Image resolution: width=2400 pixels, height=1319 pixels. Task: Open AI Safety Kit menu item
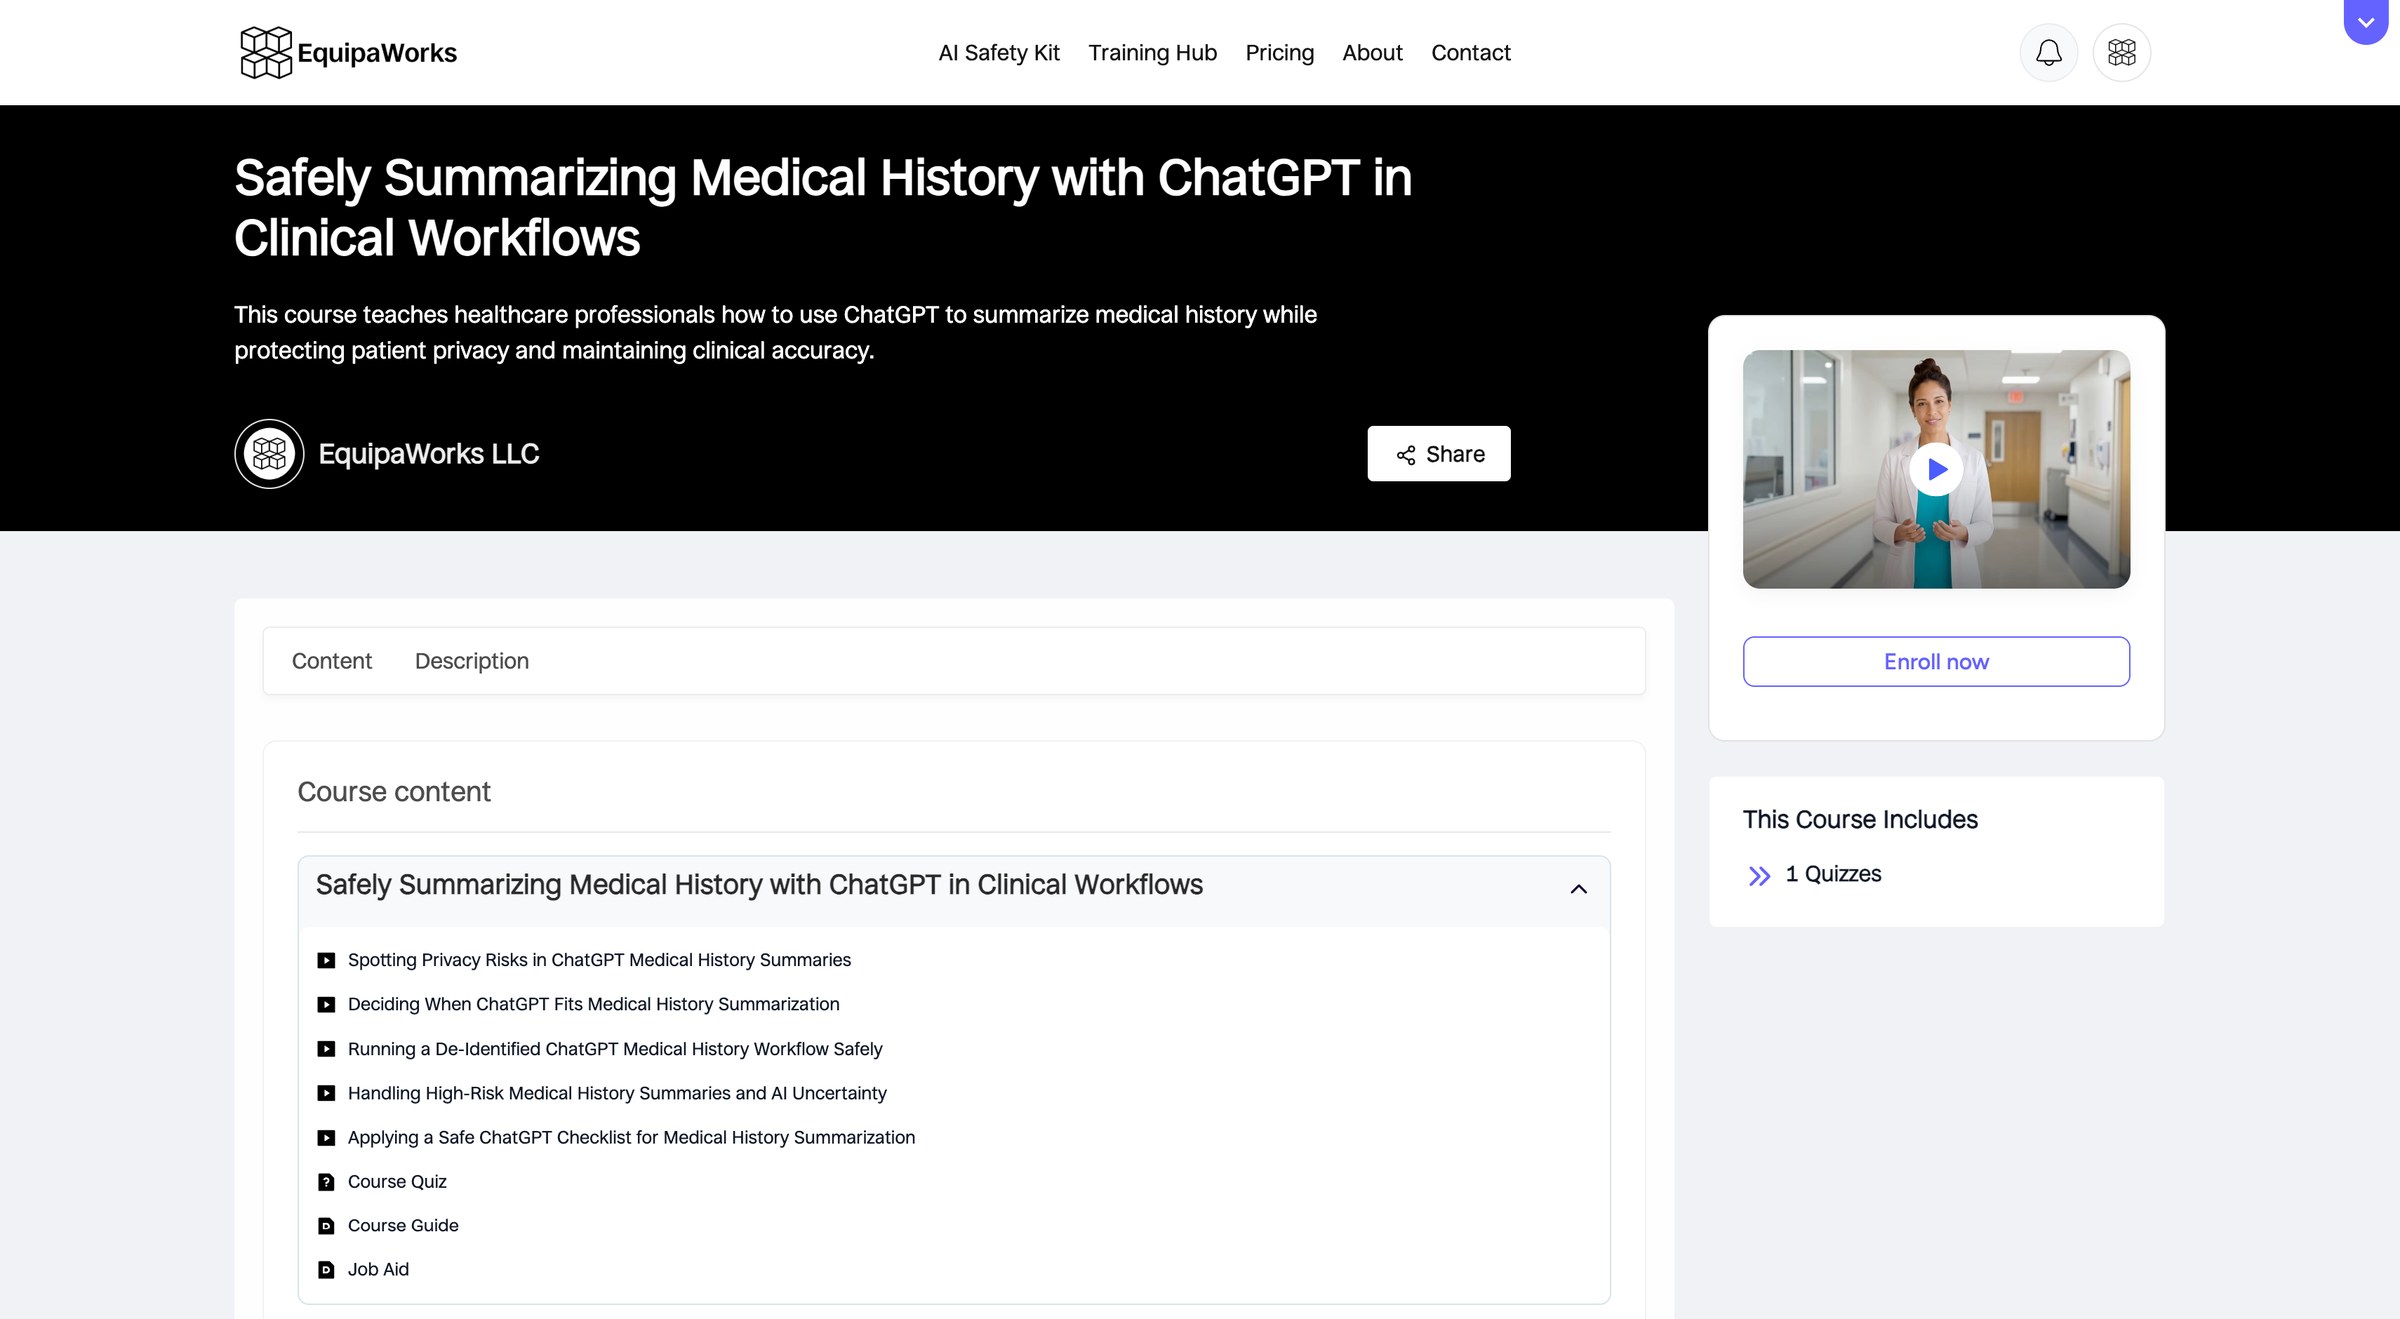[x=998, y=52]
